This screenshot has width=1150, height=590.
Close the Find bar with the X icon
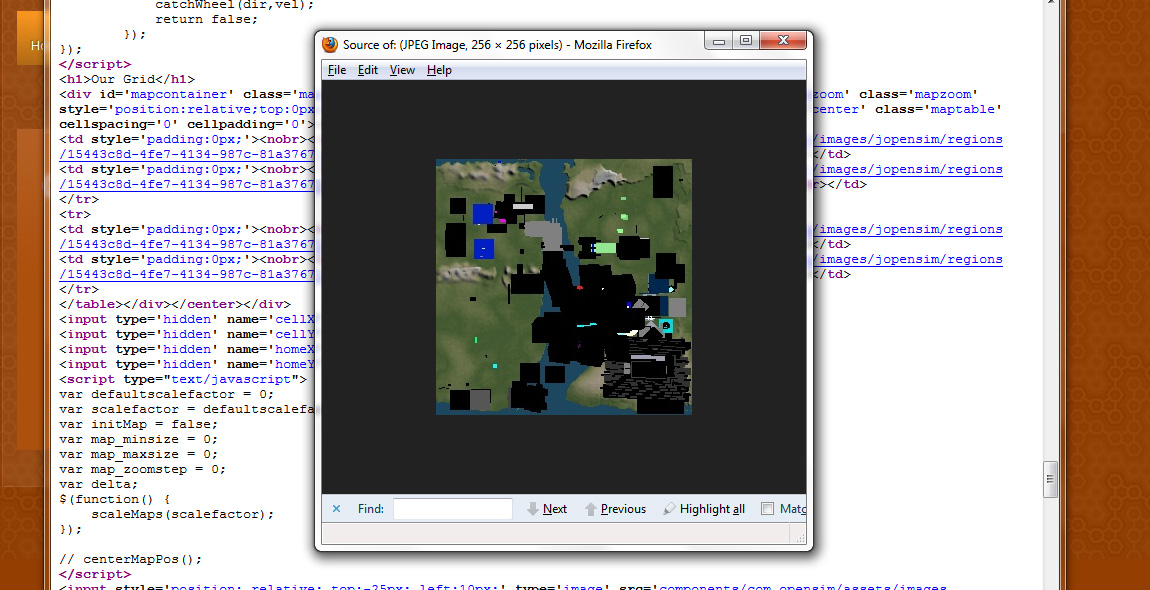click(337, 509)
